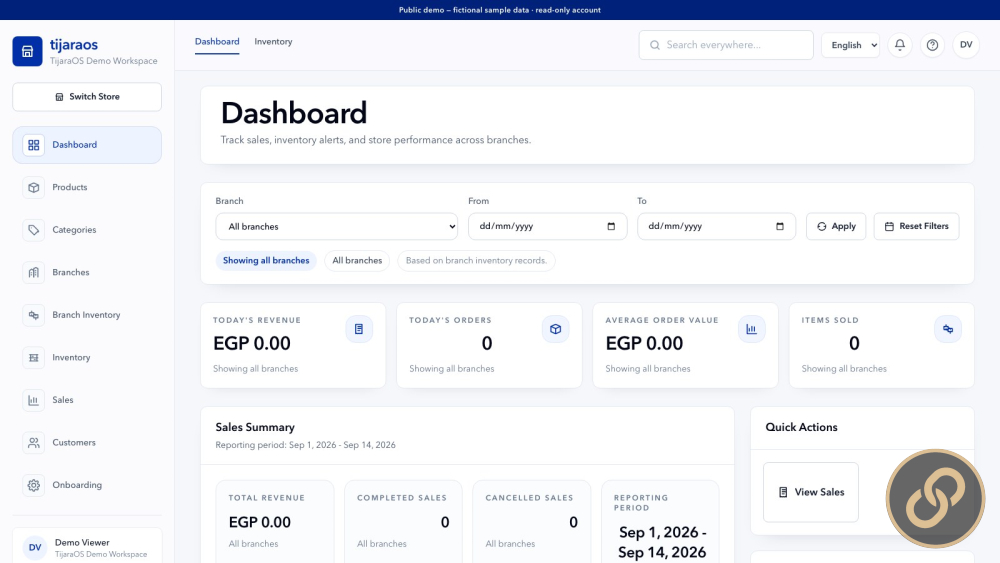Click the tijaraos store logo icon

pos(27,51)
